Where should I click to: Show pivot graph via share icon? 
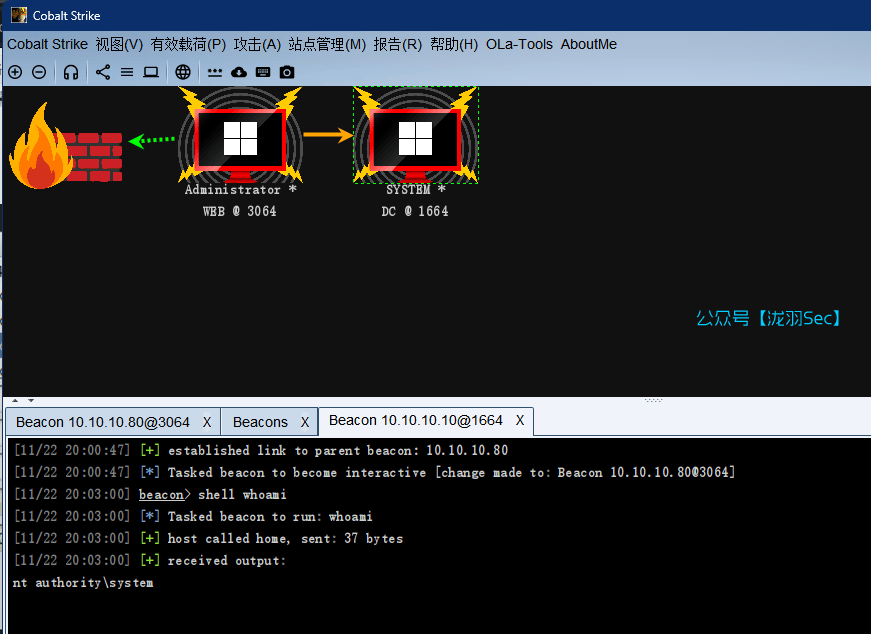coord(103,72)
